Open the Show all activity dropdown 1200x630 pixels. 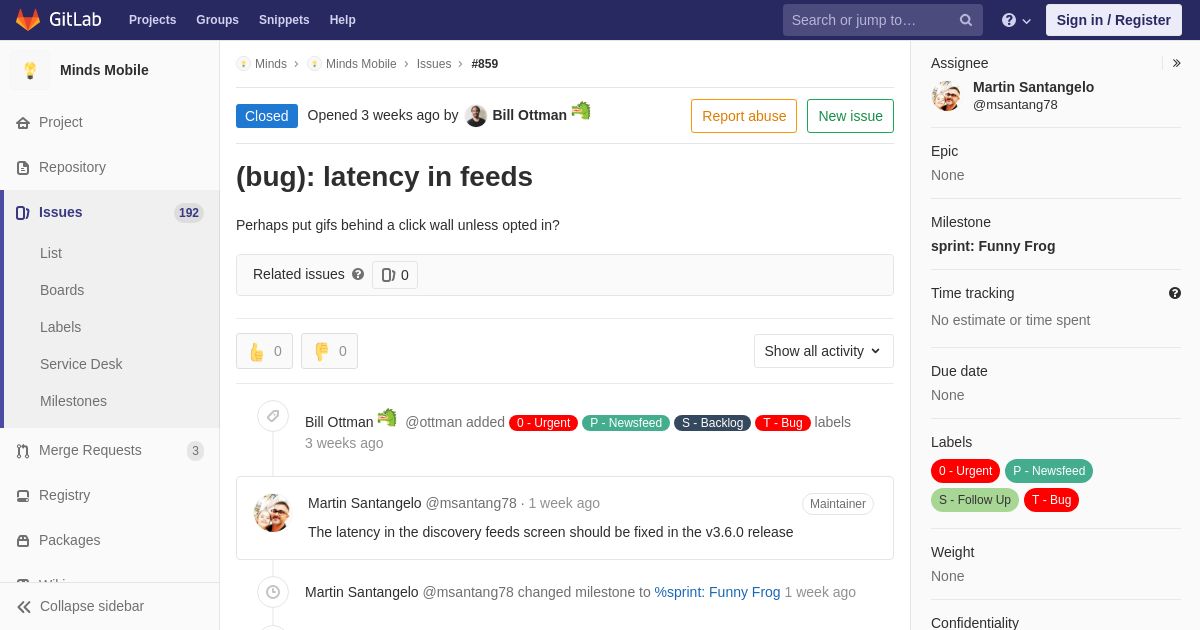click(x=824, y=351)
